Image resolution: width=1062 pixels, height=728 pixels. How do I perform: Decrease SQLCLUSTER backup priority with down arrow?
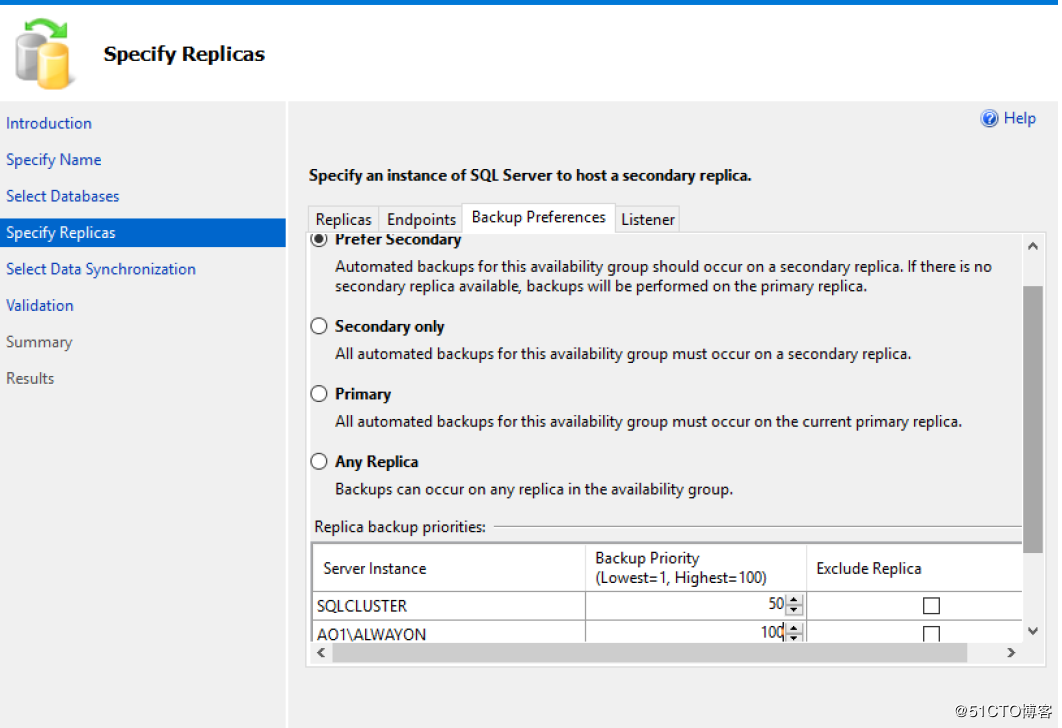click(794, 610)
